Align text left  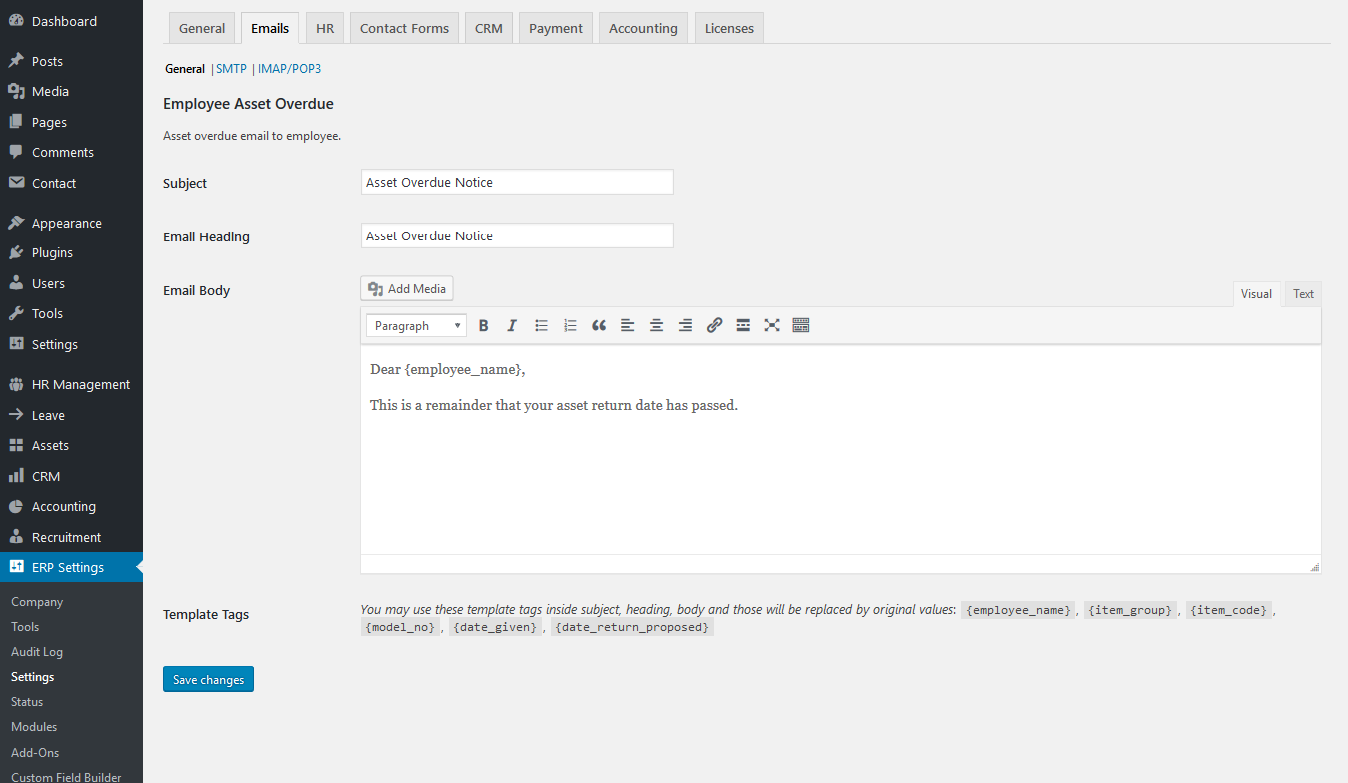(x=627, y=325)
